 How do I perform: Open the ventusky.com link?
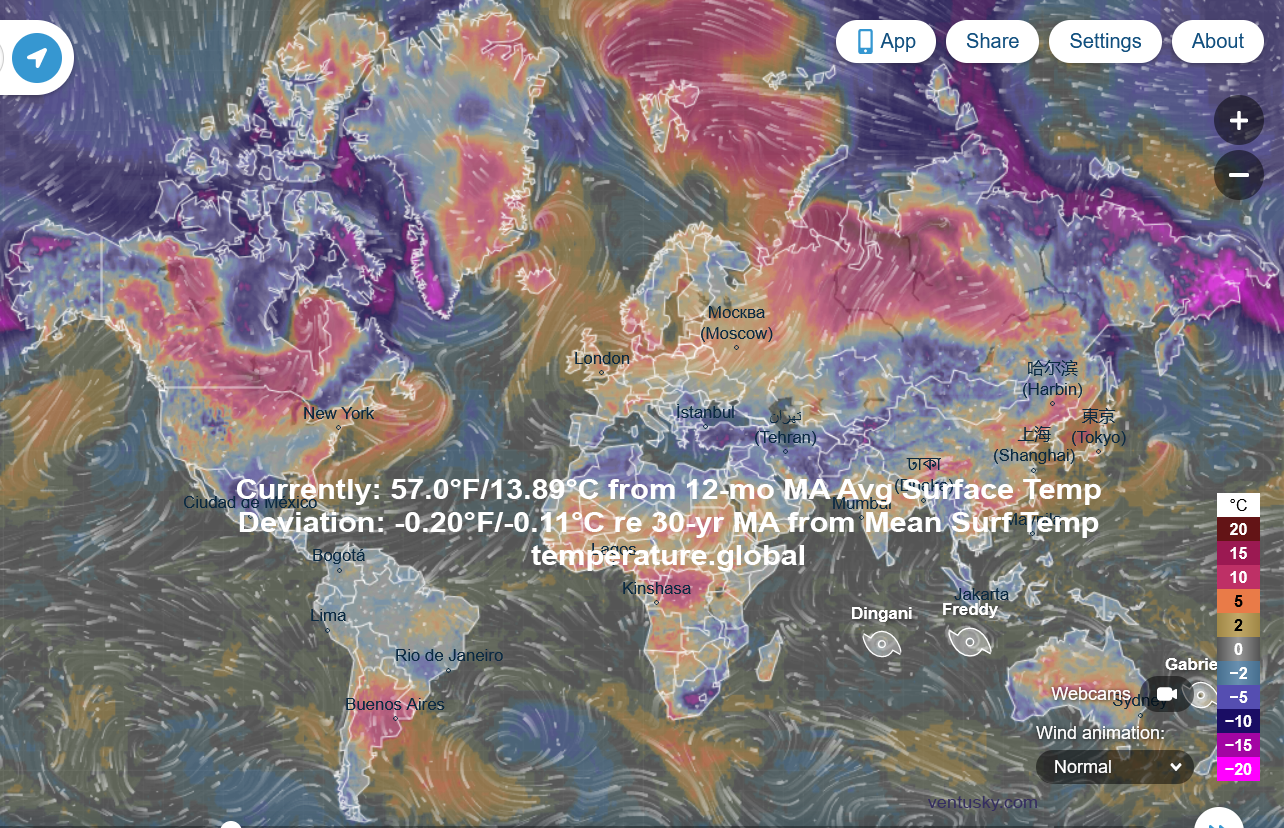coord(982,802)
